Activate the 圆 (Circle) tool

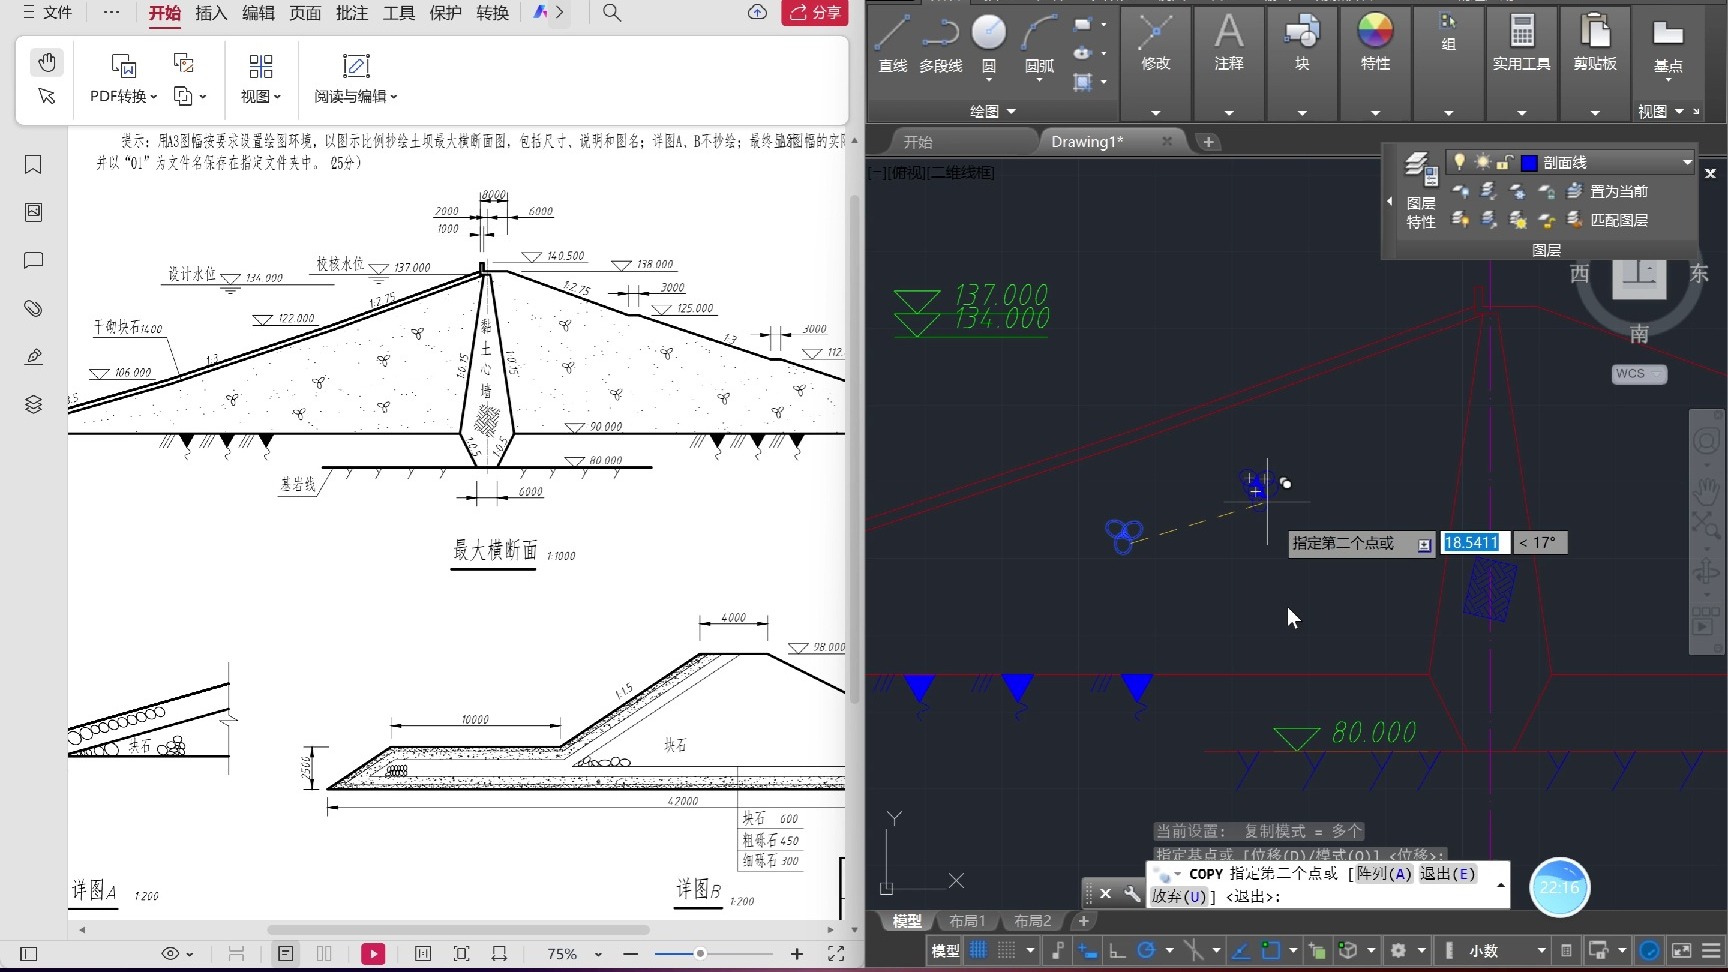[x=989, y=35]
